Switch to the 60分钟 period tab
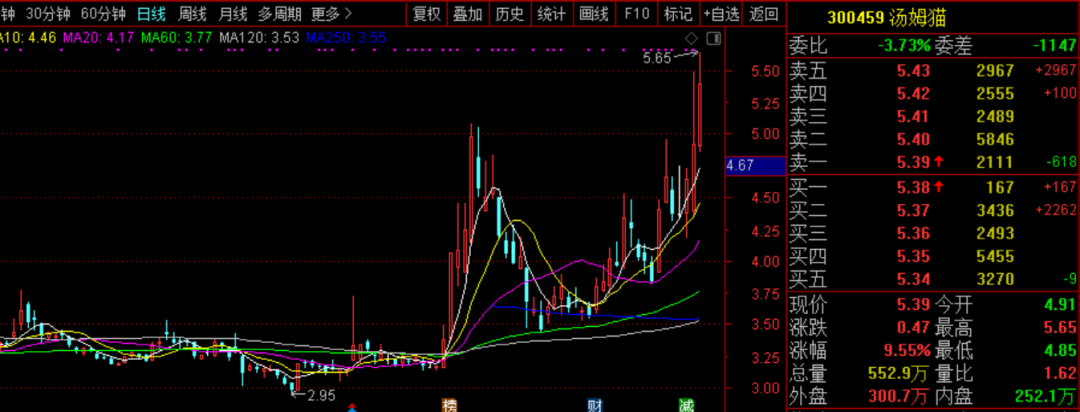 (x=103, y=13)
